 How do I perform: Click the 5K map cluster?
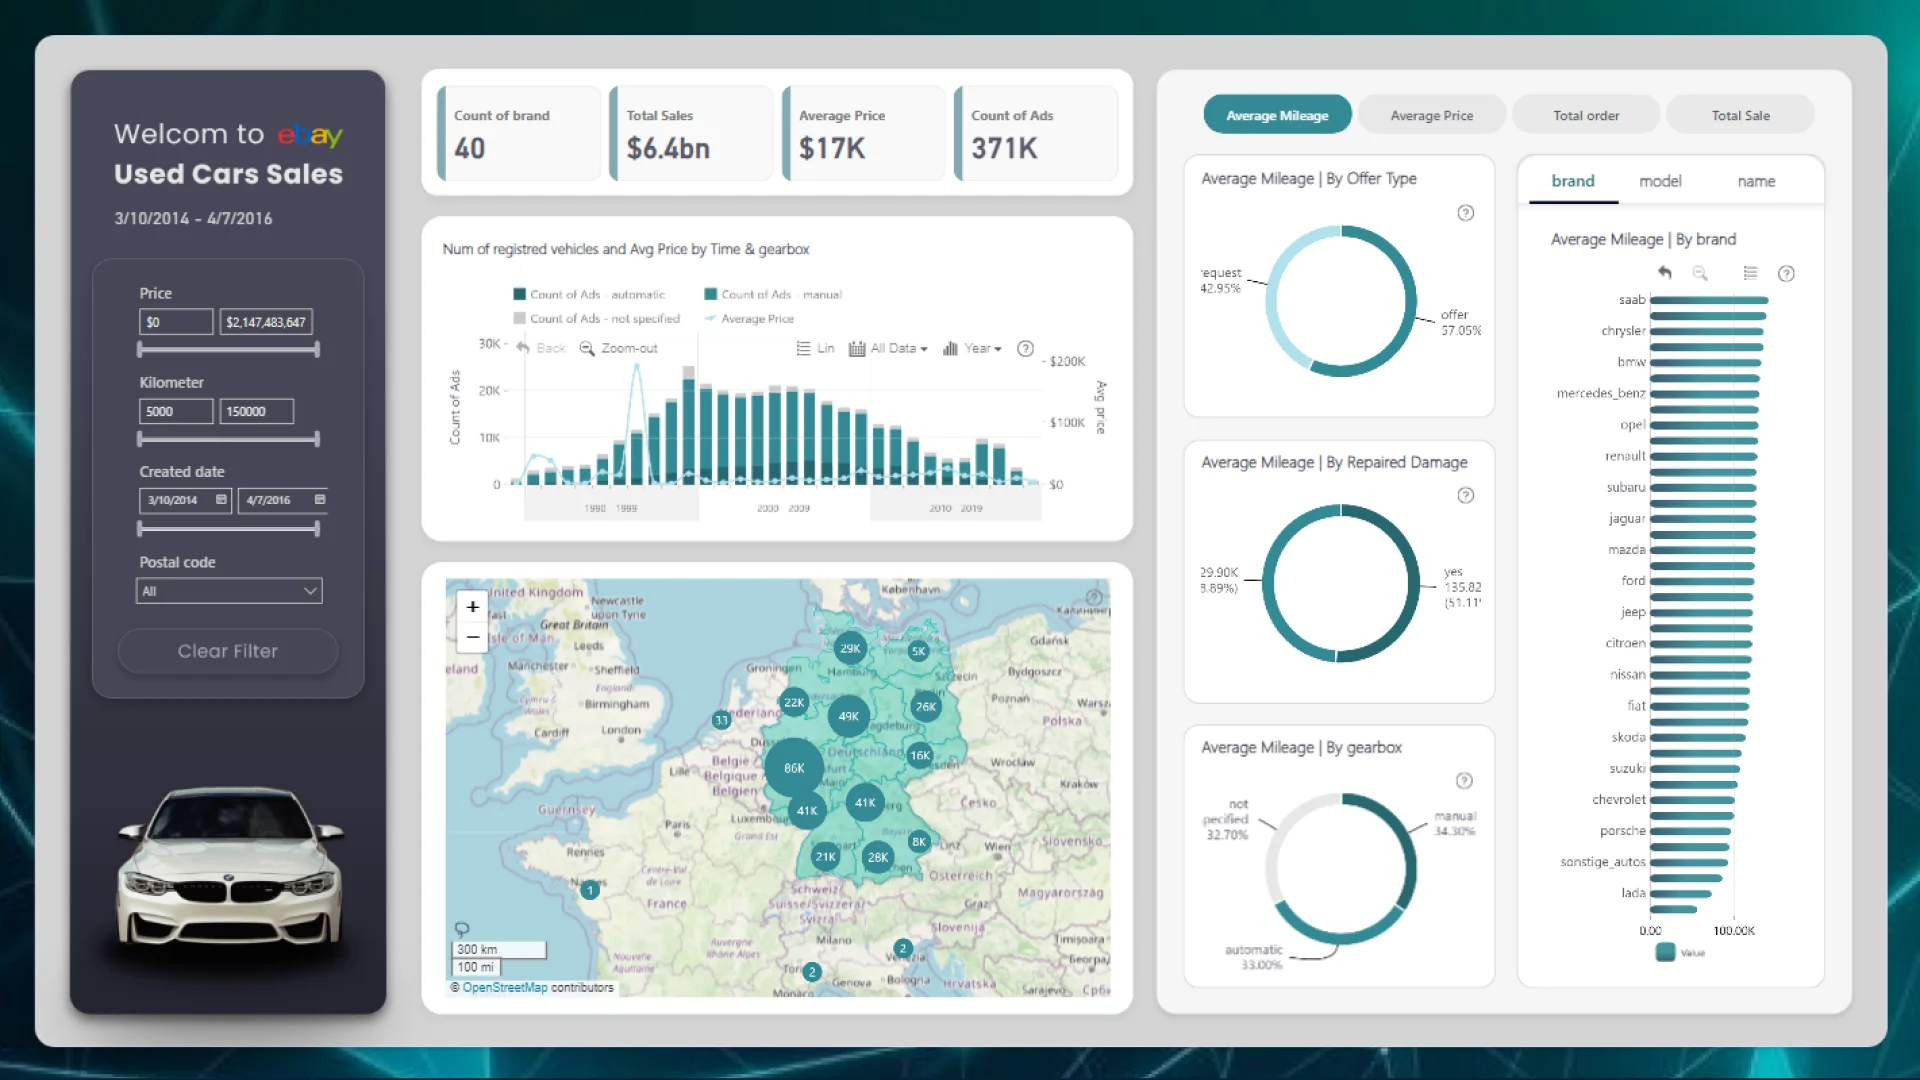click(918, 651)
